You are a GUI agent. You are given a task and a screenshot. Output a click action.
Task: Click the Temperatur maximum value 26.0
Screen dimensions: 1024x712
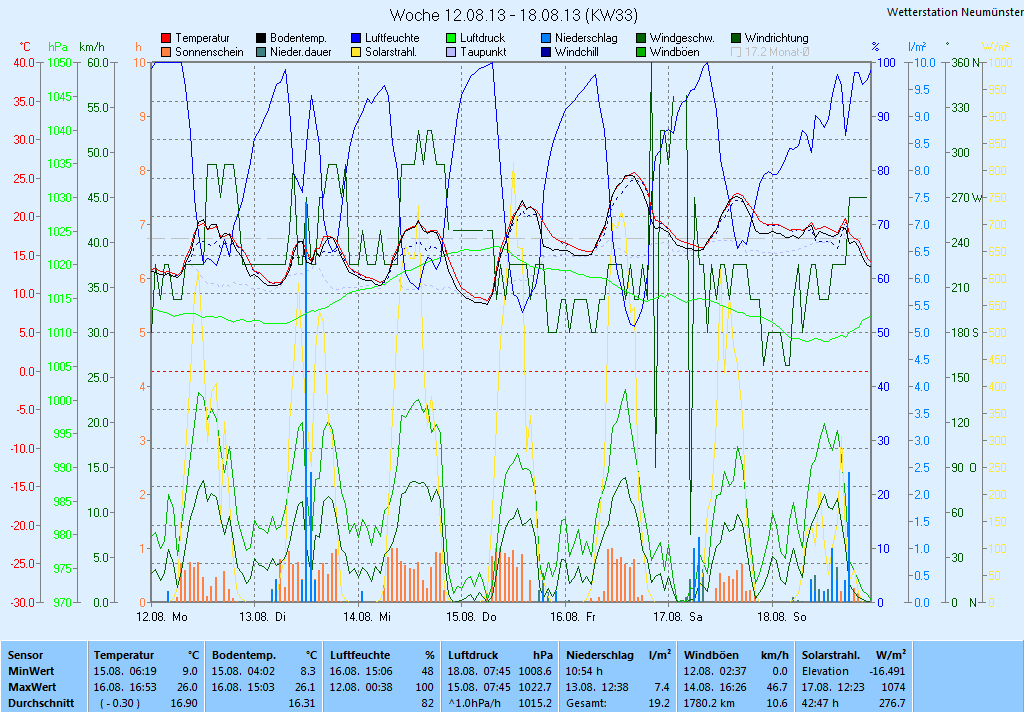tap(187, 687)
